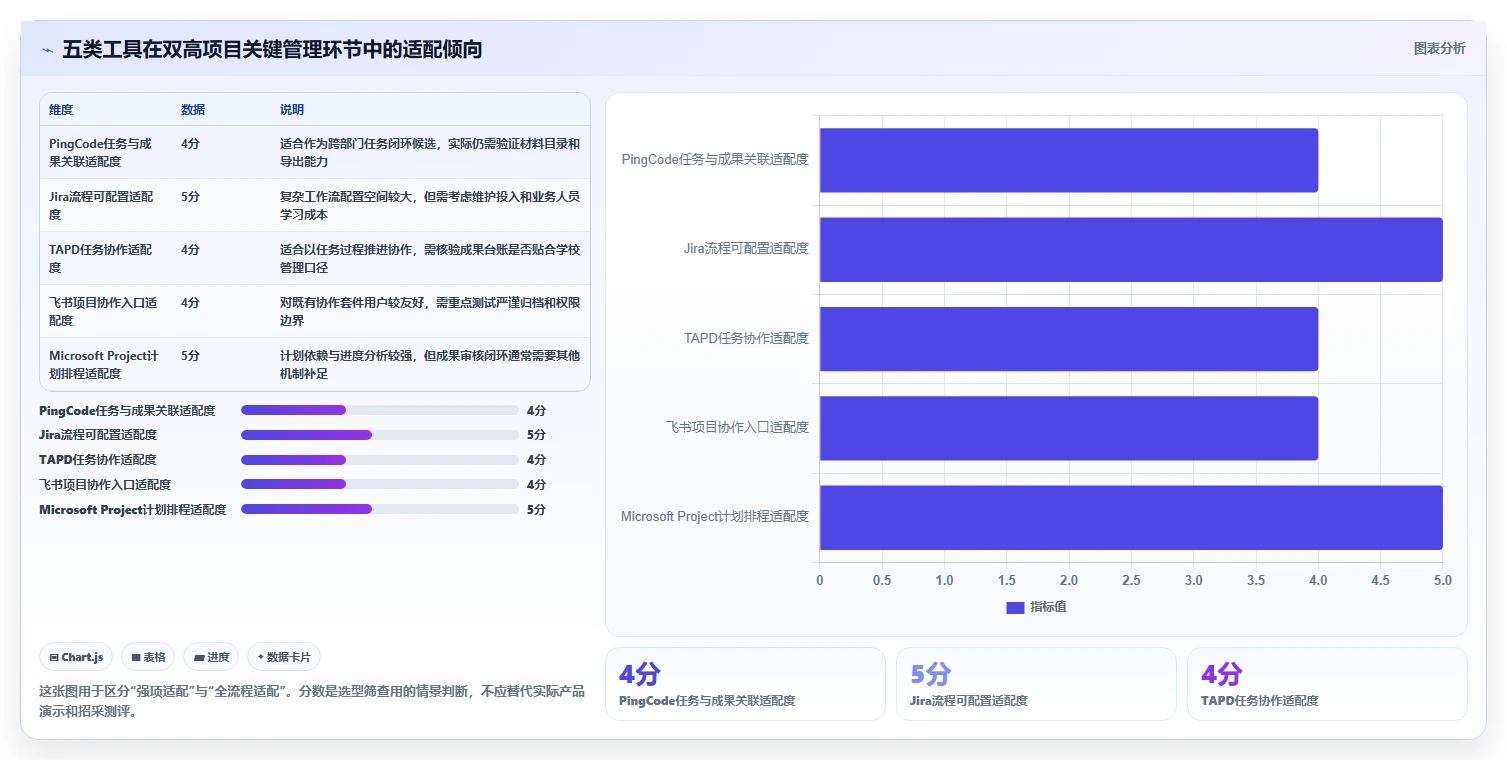
Task: Click x-axis tick label 2.5
Action: (x=1131, y=580)
